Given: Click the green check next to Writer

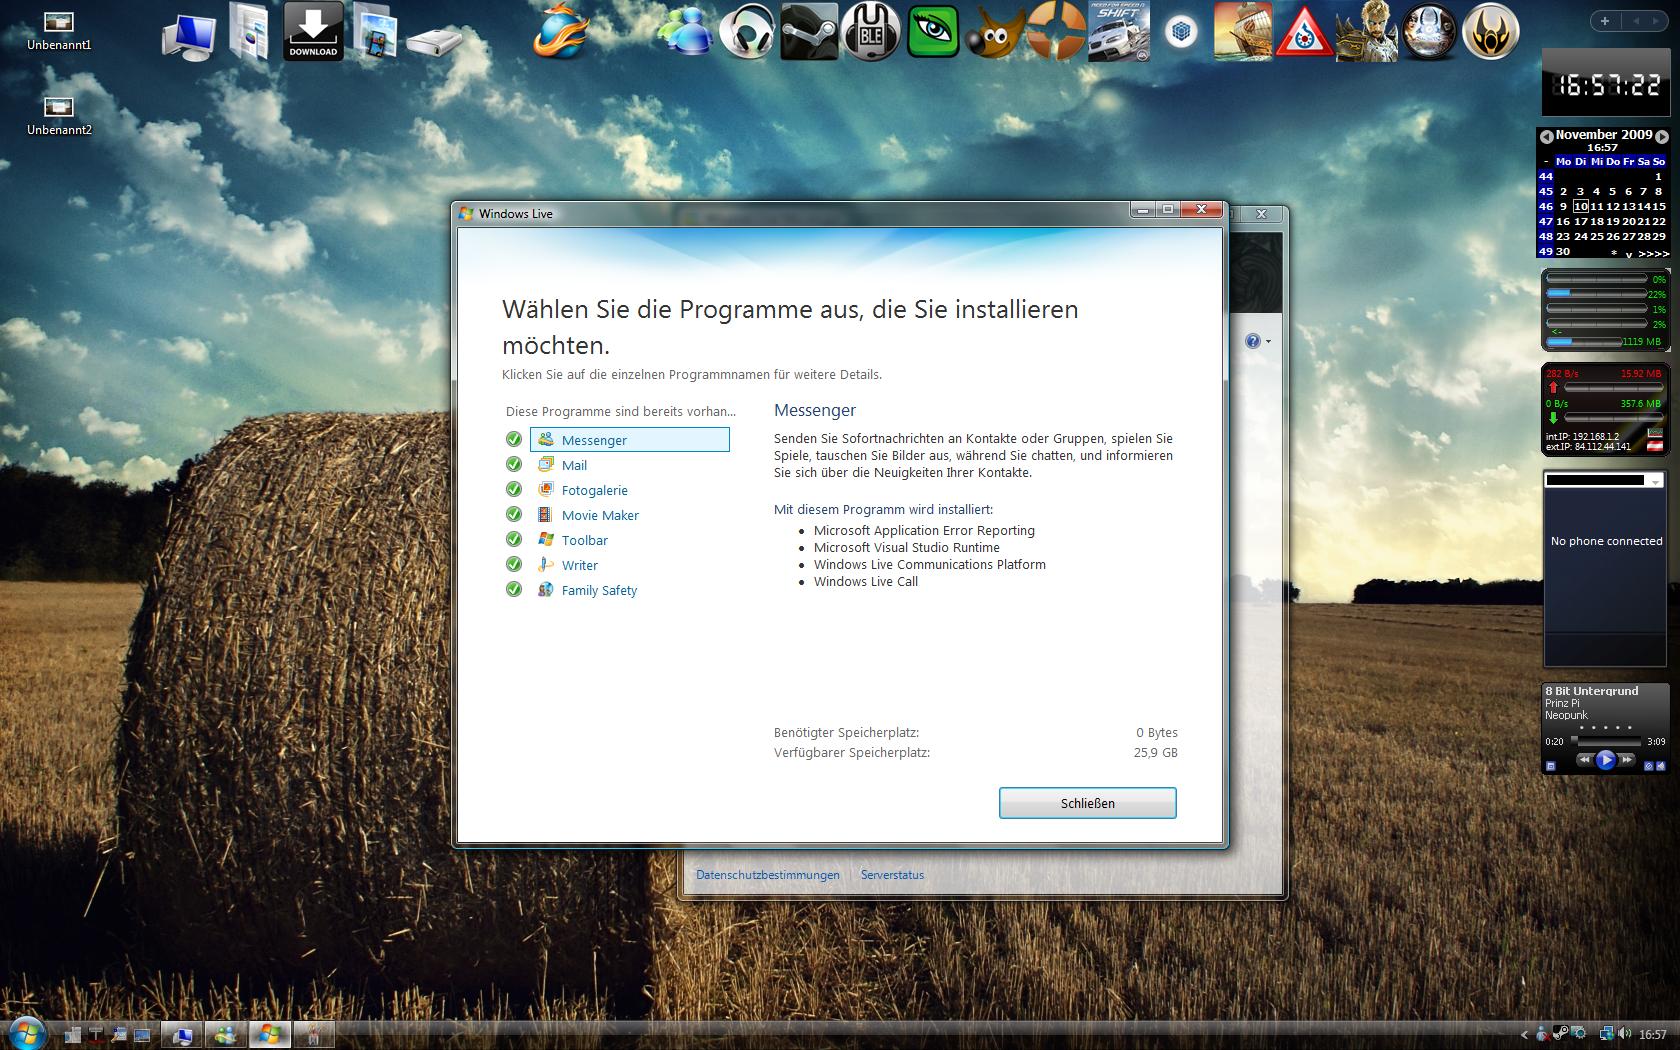Looking at the screenshot, I should tap(514, 564).
